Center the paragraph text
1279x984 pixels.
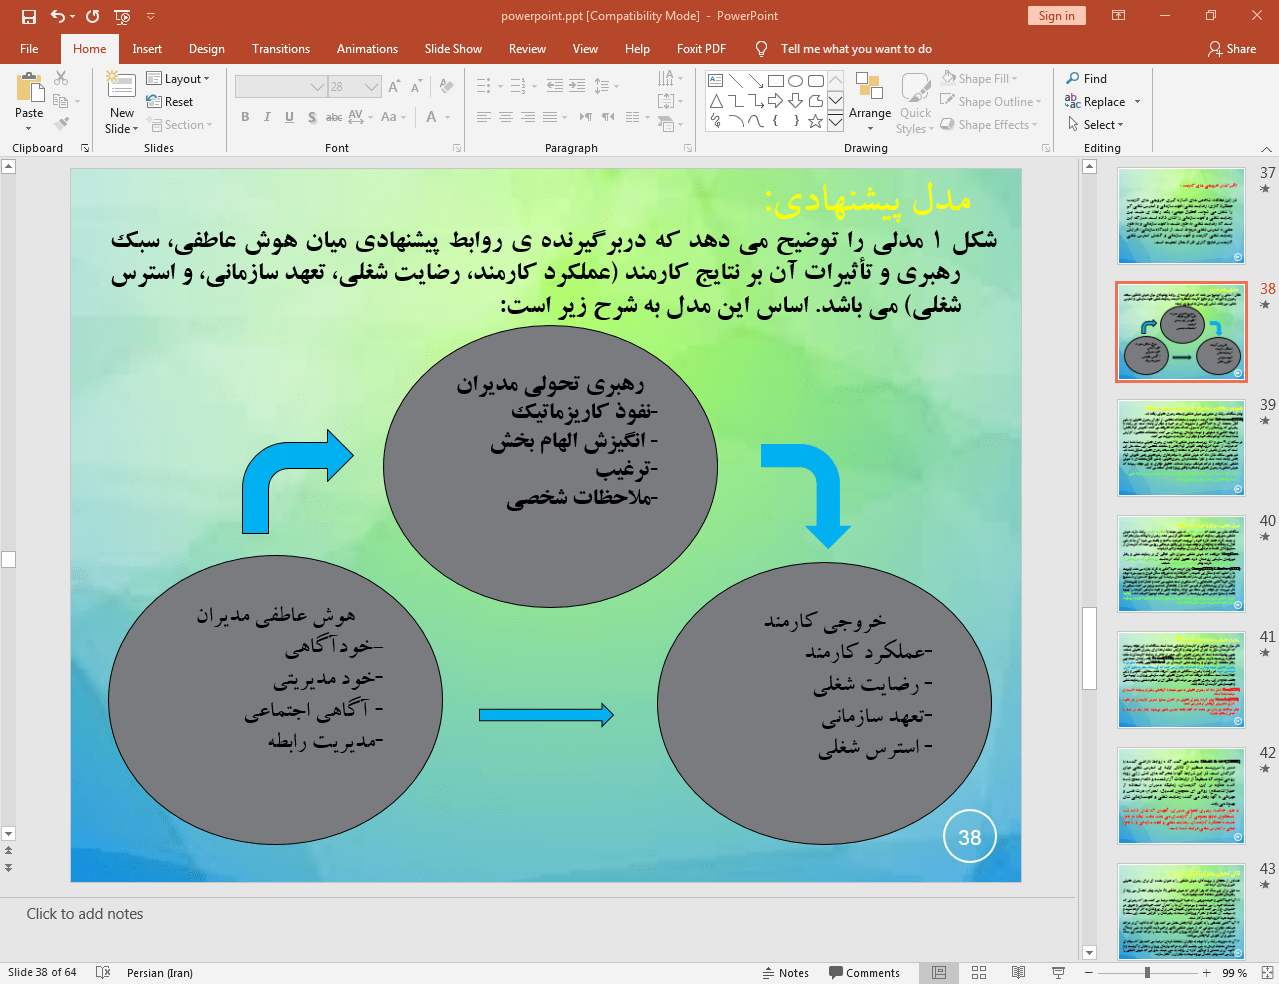506,117
